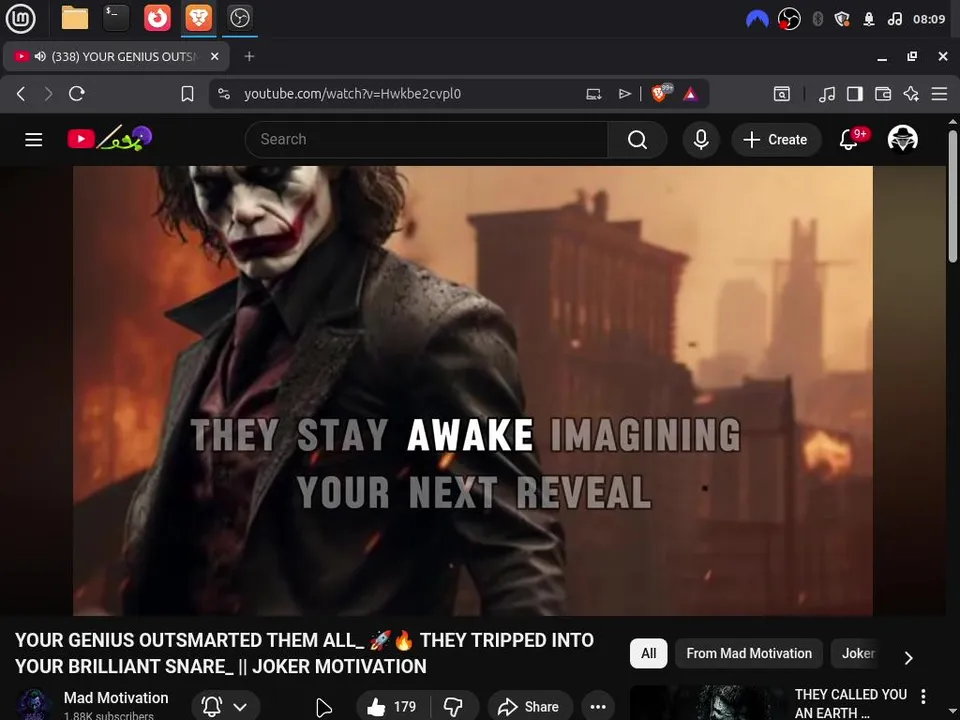Go forward to next page
Image resolution: width=960 pixels, height=720 pixels.
tap(48, 94)
